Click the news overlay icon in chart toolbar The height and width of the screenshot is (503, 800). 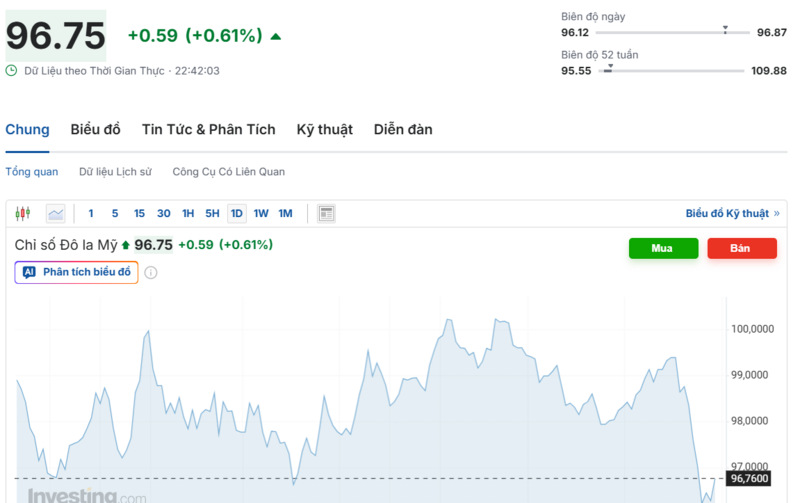[326, 213]
